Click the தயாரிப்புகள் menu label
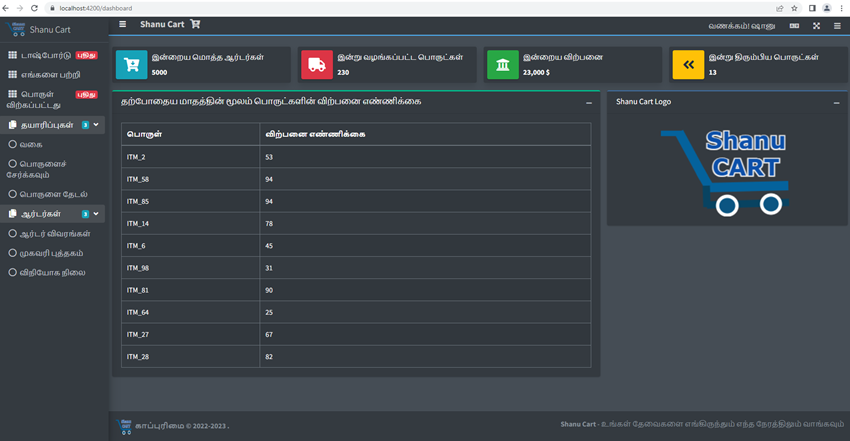 coord(47,125)
